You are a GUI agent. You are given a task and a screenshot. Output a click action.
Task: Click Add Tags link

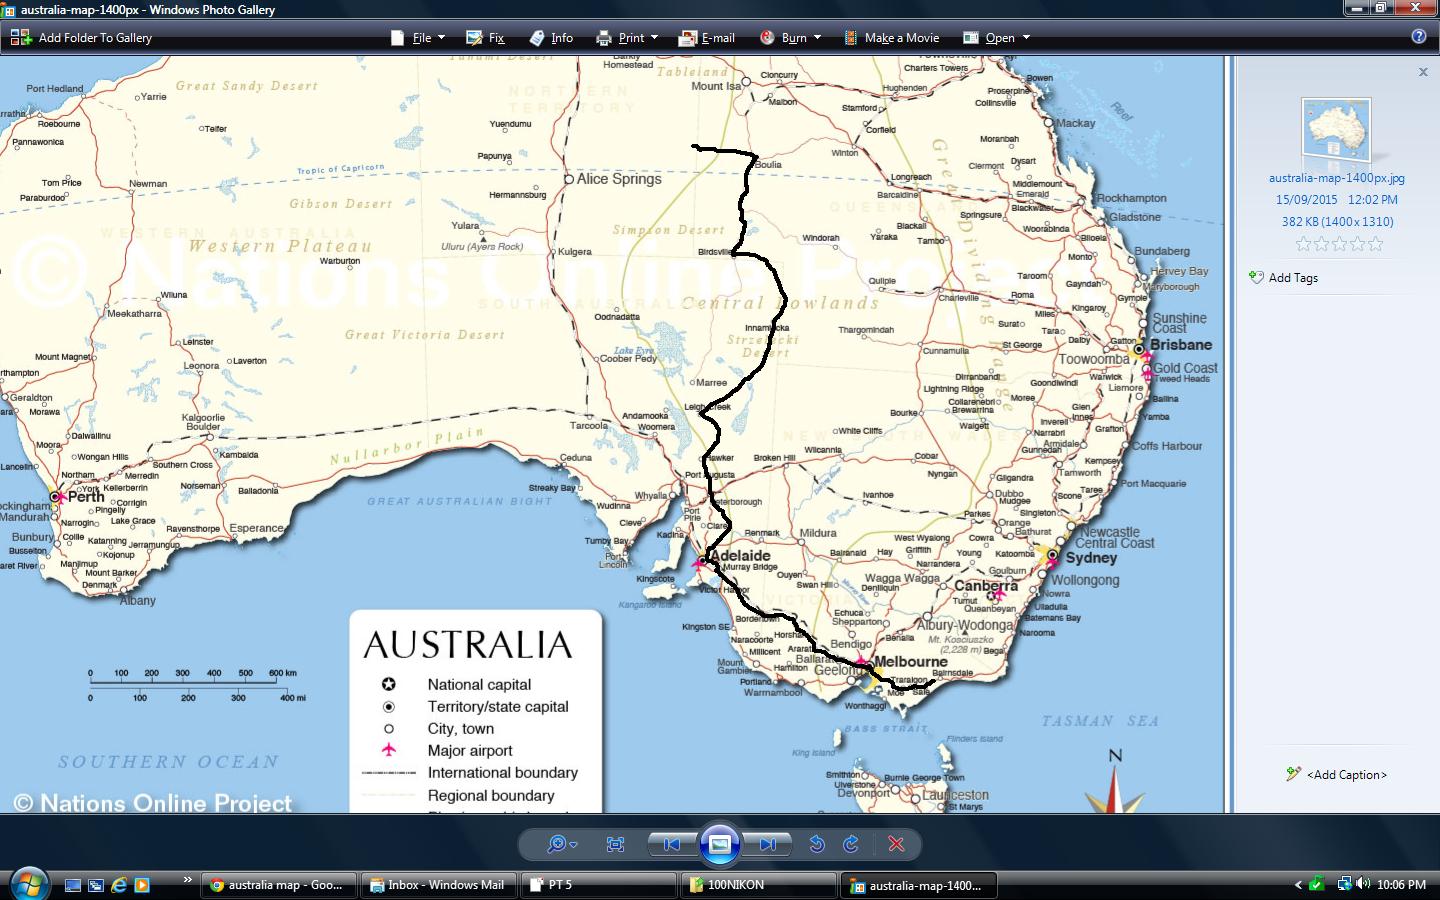tap(1292, 278)
